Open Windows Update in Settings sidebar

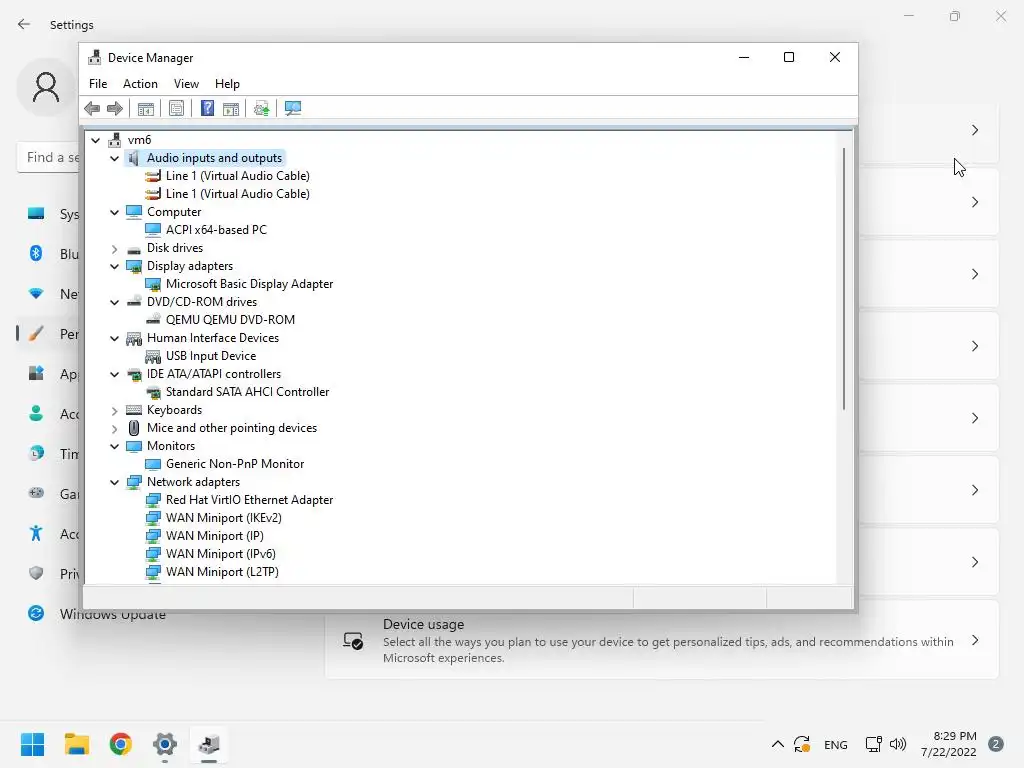(x=96, y=614)
